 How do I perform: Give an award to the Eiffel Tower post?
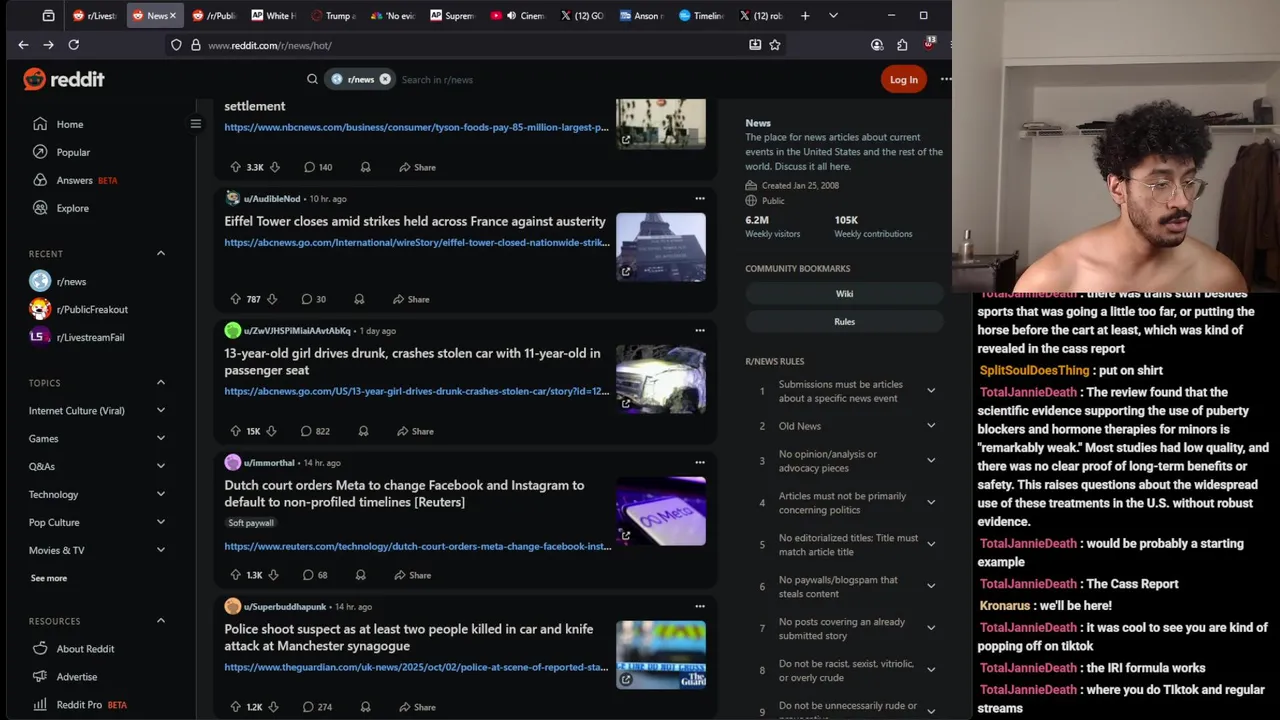(359, 299)
